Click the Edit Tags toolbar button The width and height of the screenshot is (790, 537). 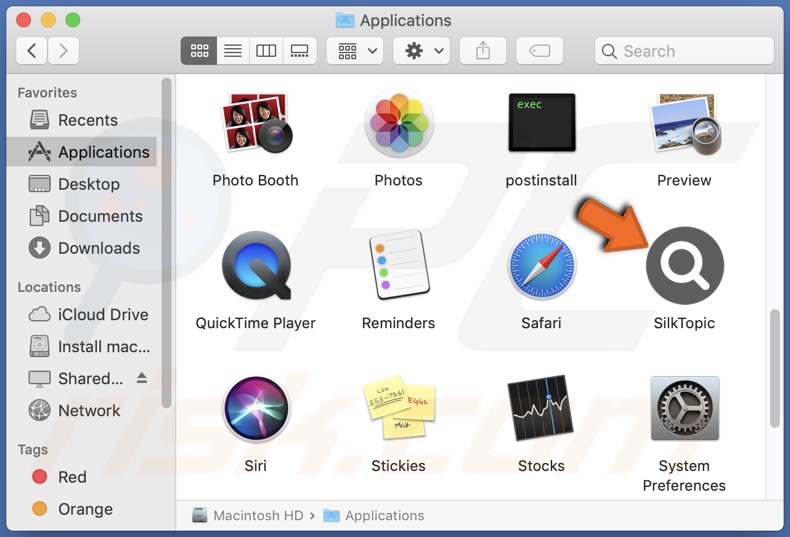pos(540,50)
